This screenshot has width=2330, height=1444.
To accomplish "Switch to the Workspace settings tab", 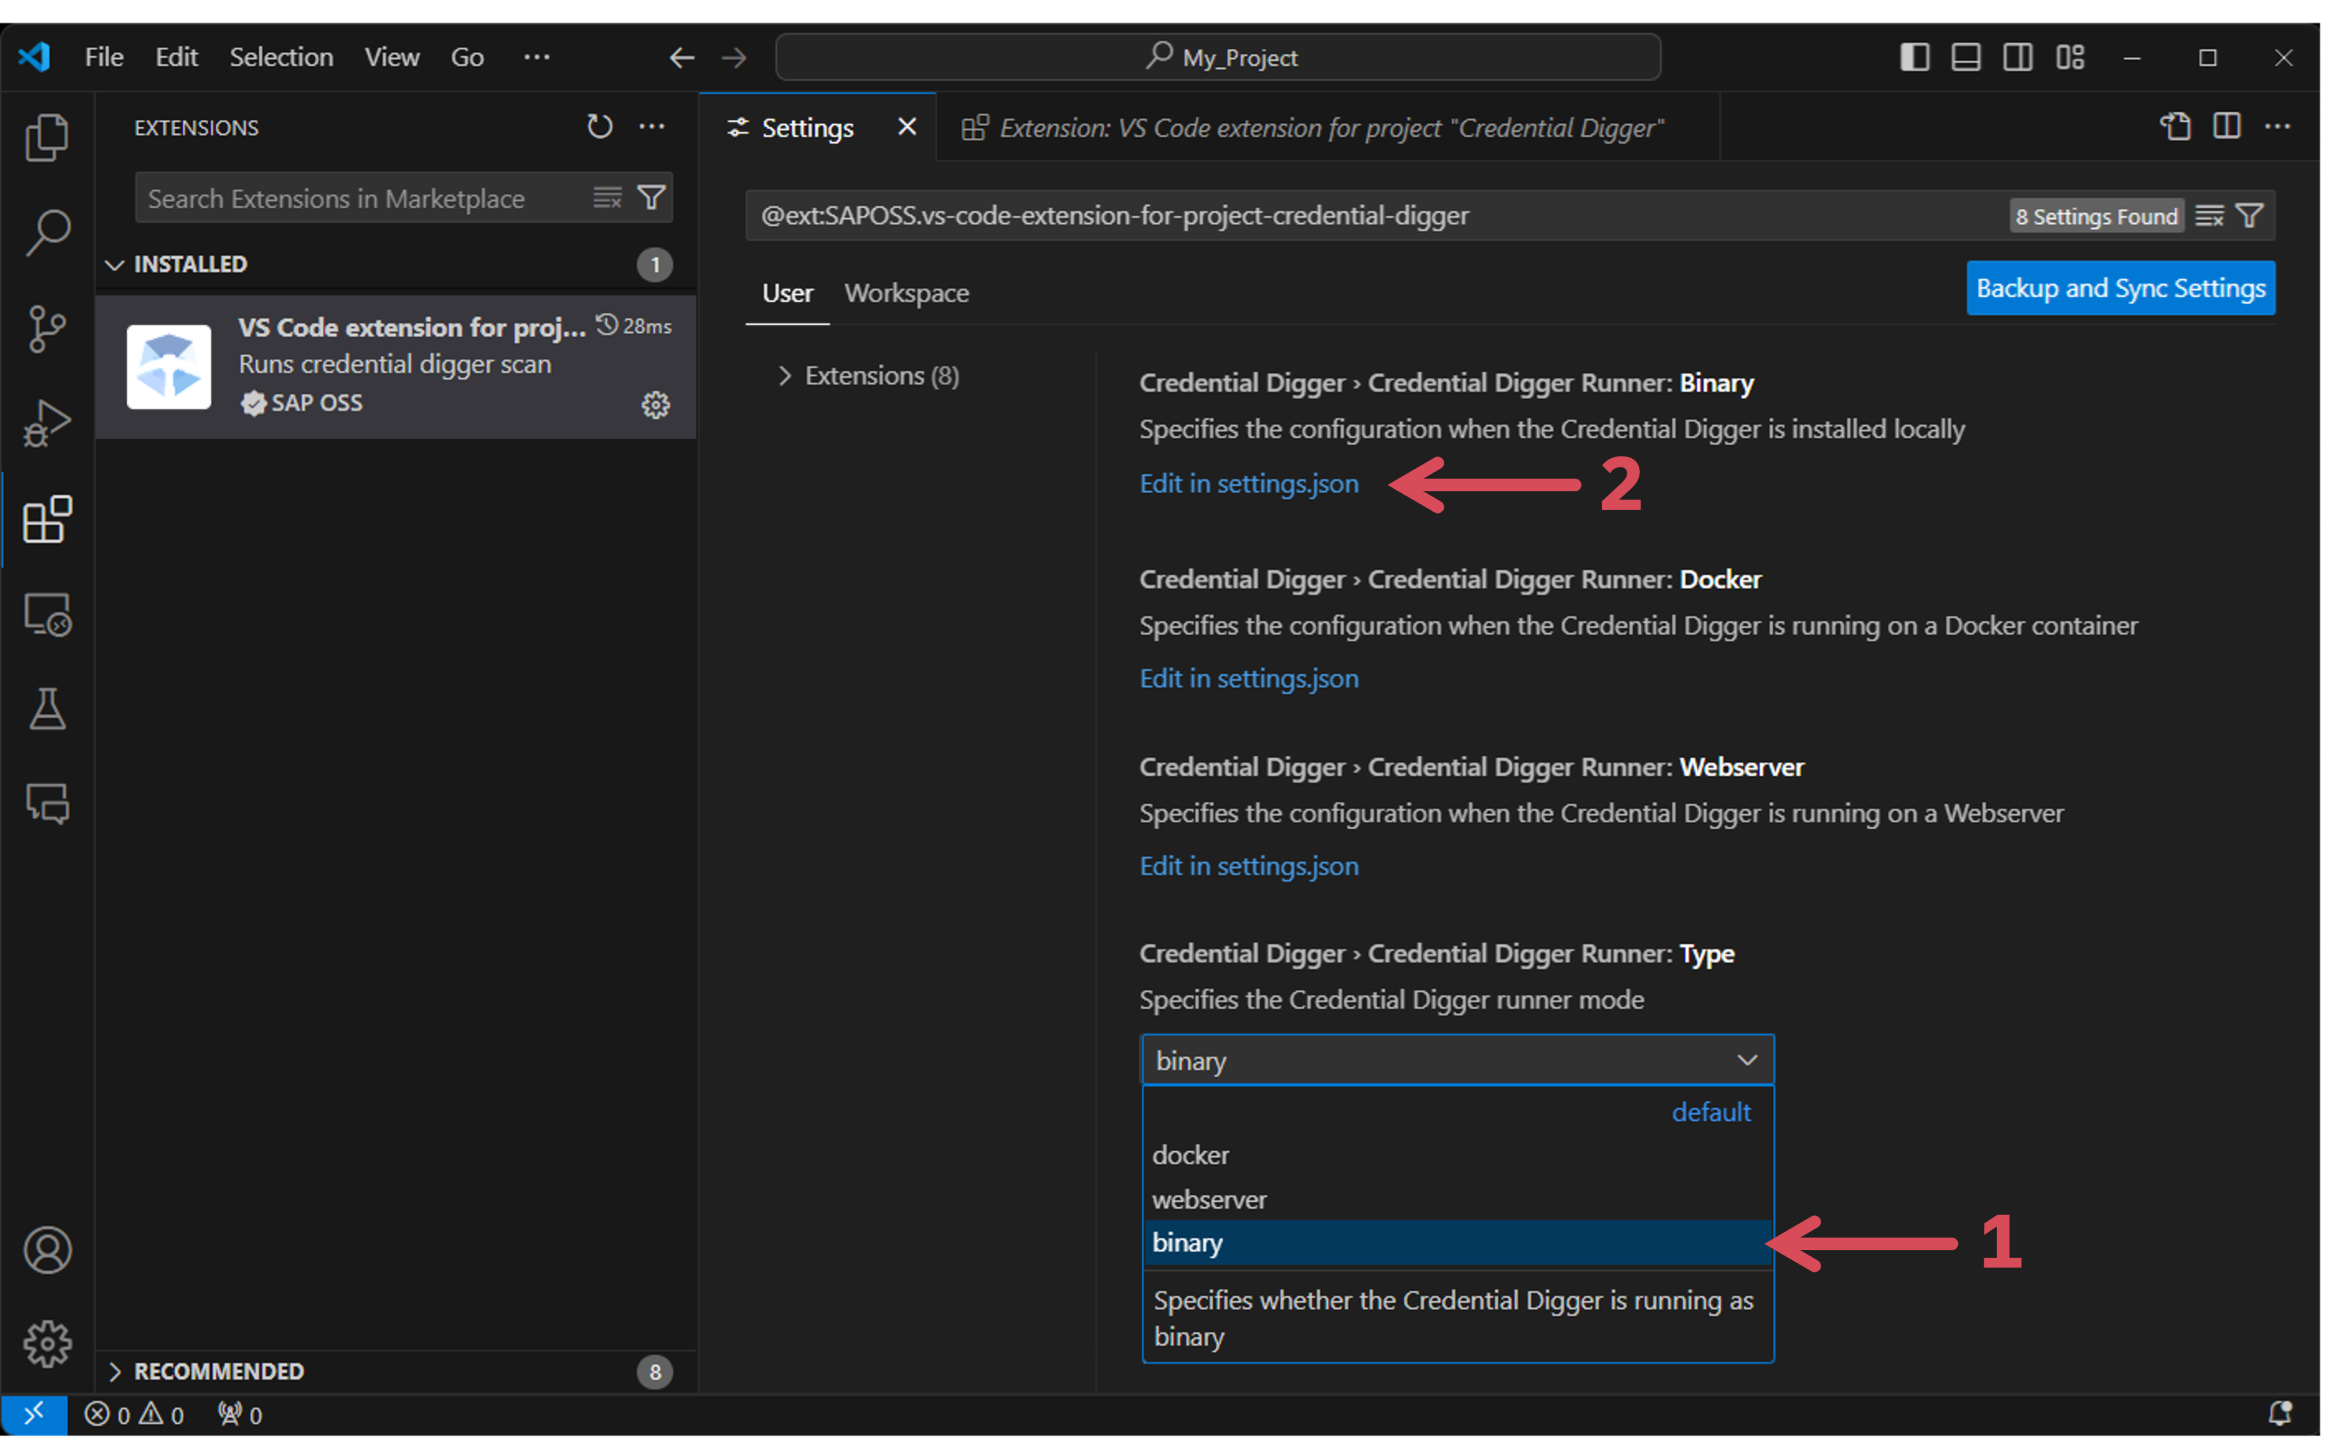I will click(906, 293).
